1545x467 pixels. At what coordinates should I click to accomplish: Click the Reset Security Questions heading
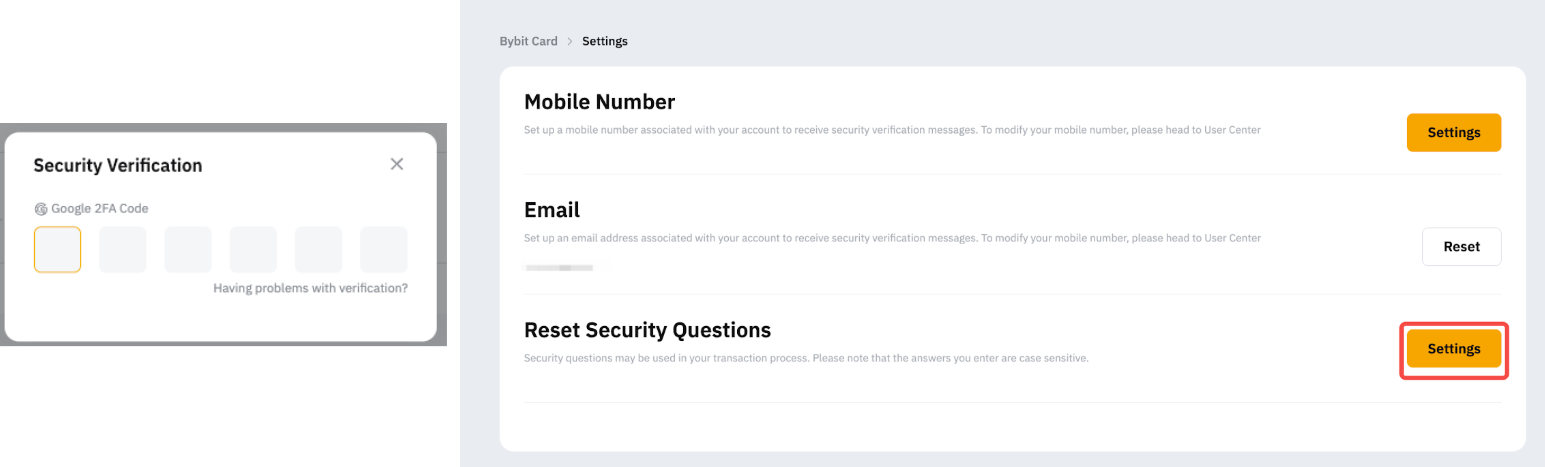pyautogui.click(x=647, y=330)
